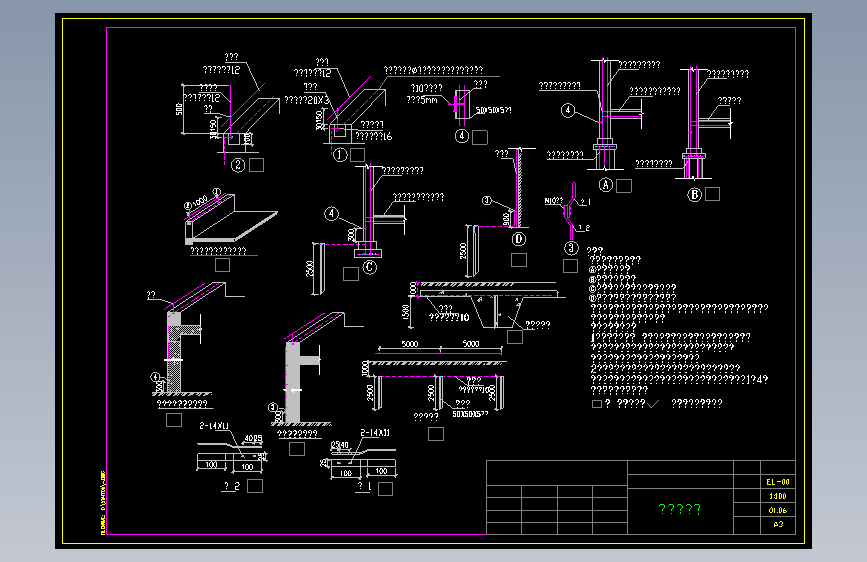This screenshot has height=562, width=867.
Task: Click the 200 dimension near detail C
Action: click(x=352, y=235)
